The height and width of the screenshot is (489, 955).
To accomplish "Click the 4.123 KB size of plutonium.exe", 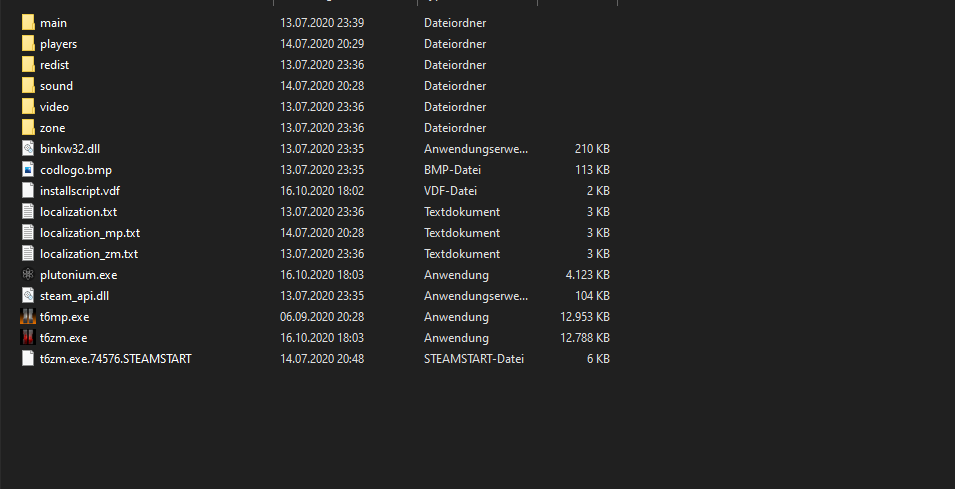I will 587,275.
